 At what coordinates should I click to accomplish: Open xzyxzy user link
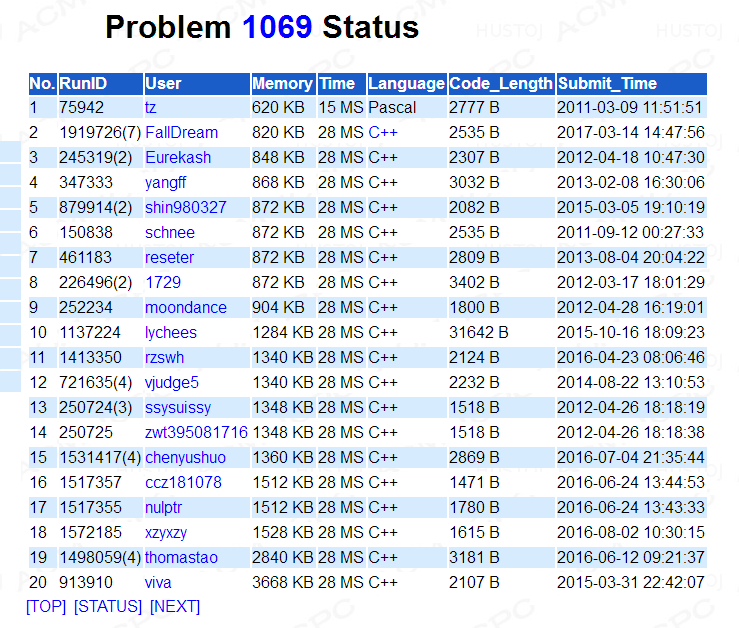pyautogui.click(x=166, y=532)
